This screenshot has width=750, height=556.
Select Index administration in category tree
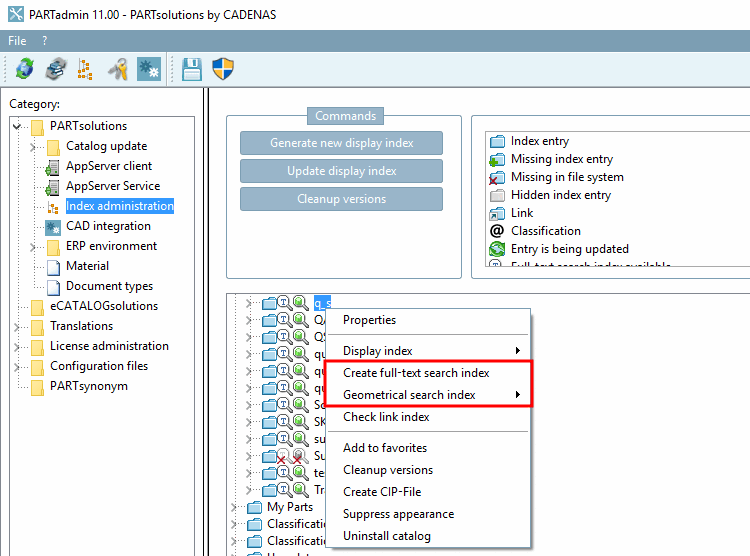click(x=120, y=206)
